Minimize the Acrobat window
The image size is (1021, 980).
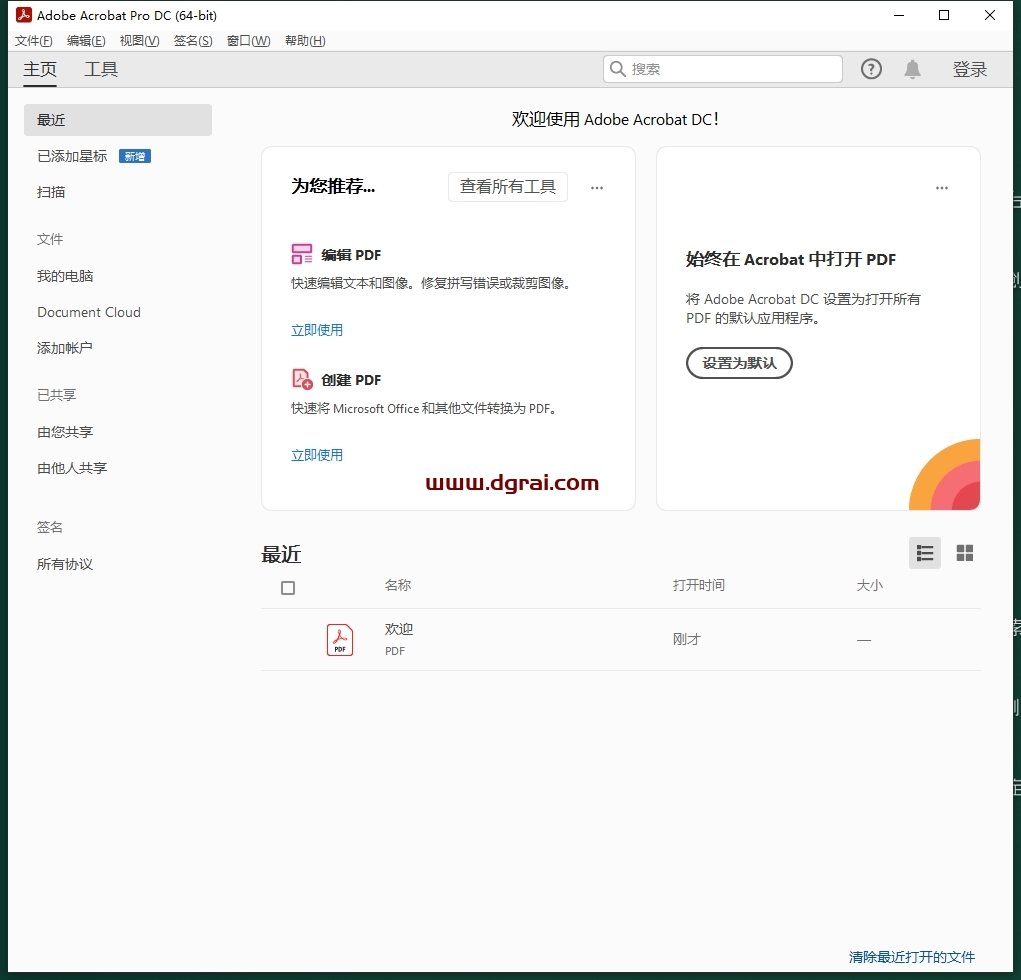pos(899,15)
